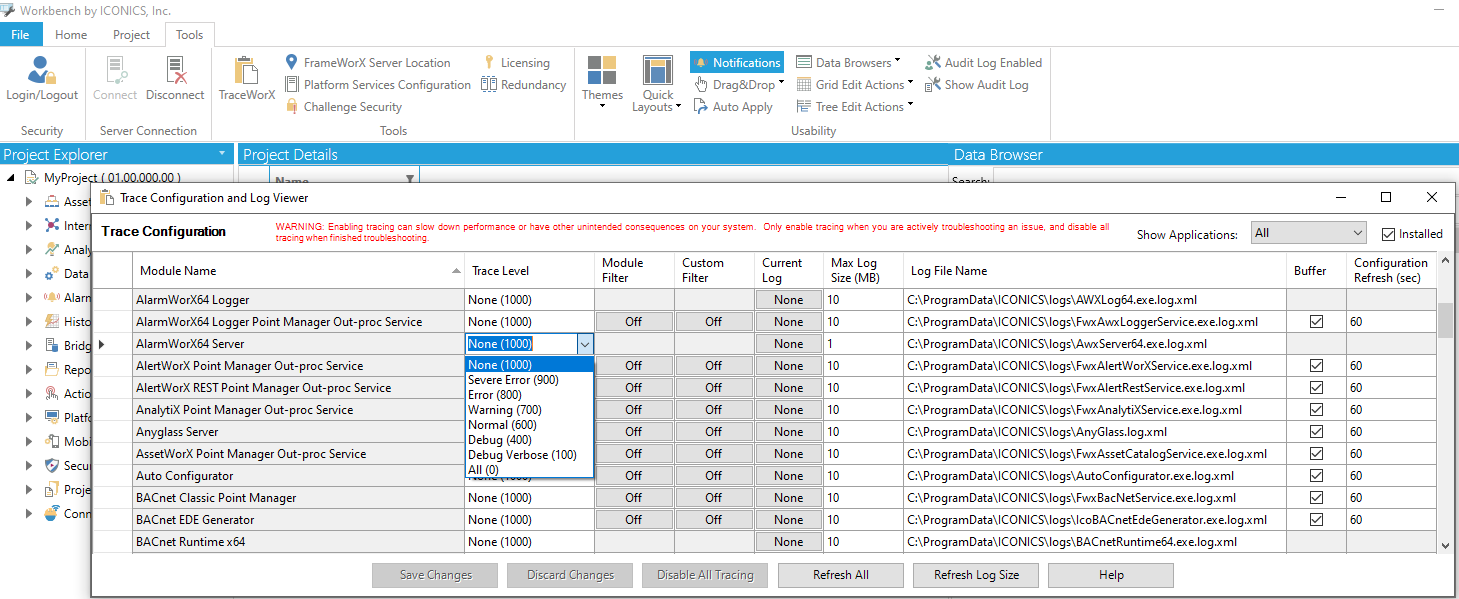The height and width of the screenshot is (599, 1459).
Task: Click the Disconnect server icon
Action: tap(175, 72)
